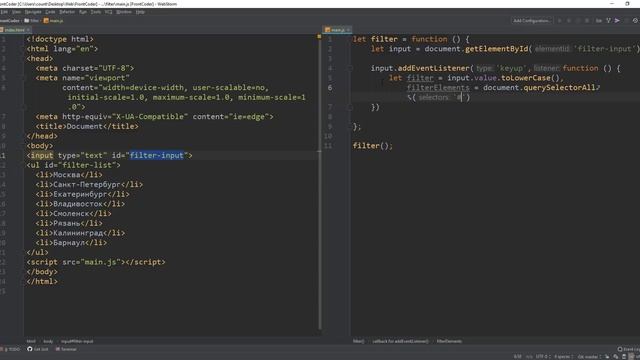
Task: Open the Add Configuration dropdown
Action: 531,20
